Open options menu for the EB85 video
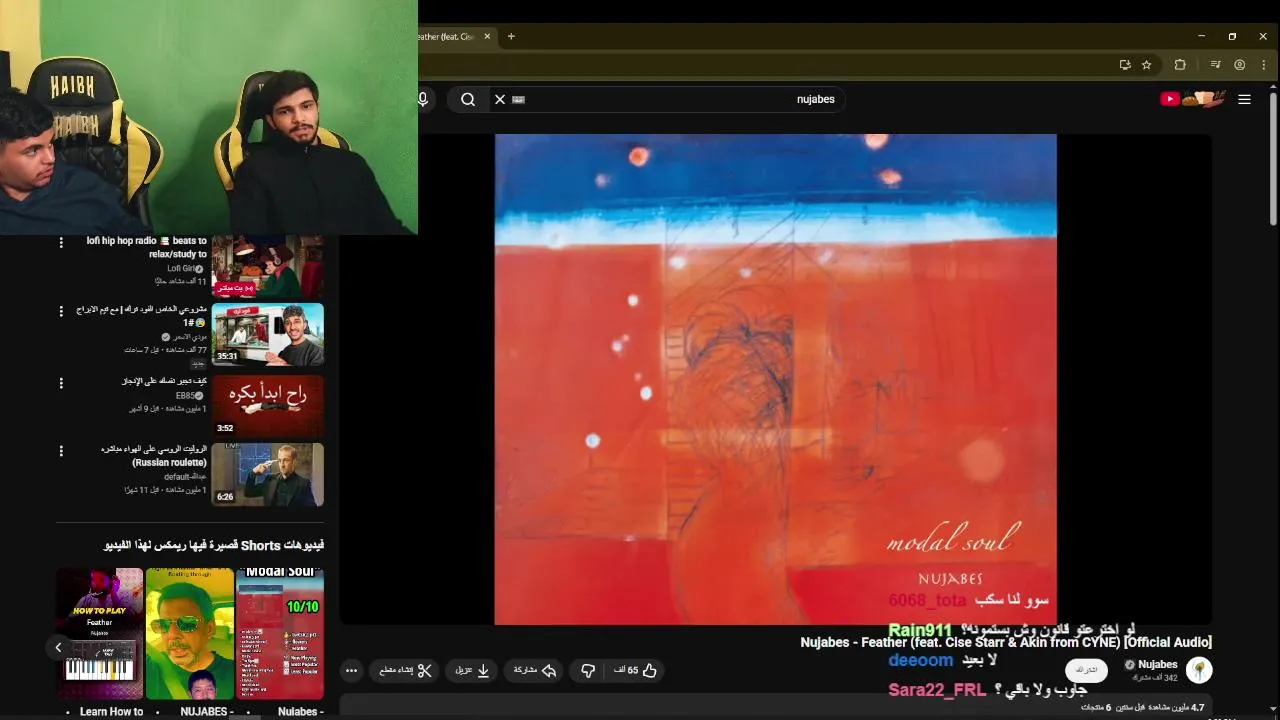This screenshot has height=720, width=1280. pos(61,383)
